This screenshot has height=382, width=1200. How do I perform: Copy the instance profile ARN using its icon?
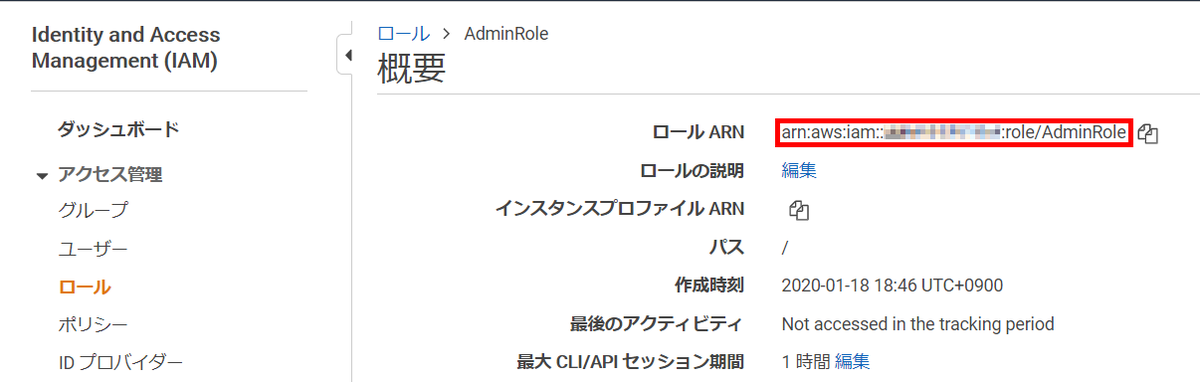798,210
